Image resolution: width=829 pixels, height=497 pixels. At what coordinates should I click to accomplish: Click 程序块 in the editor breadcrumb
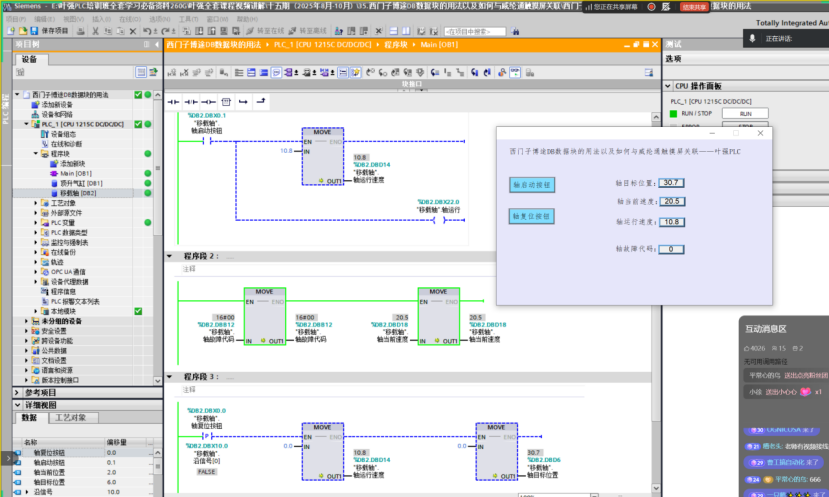coord(395,44)
